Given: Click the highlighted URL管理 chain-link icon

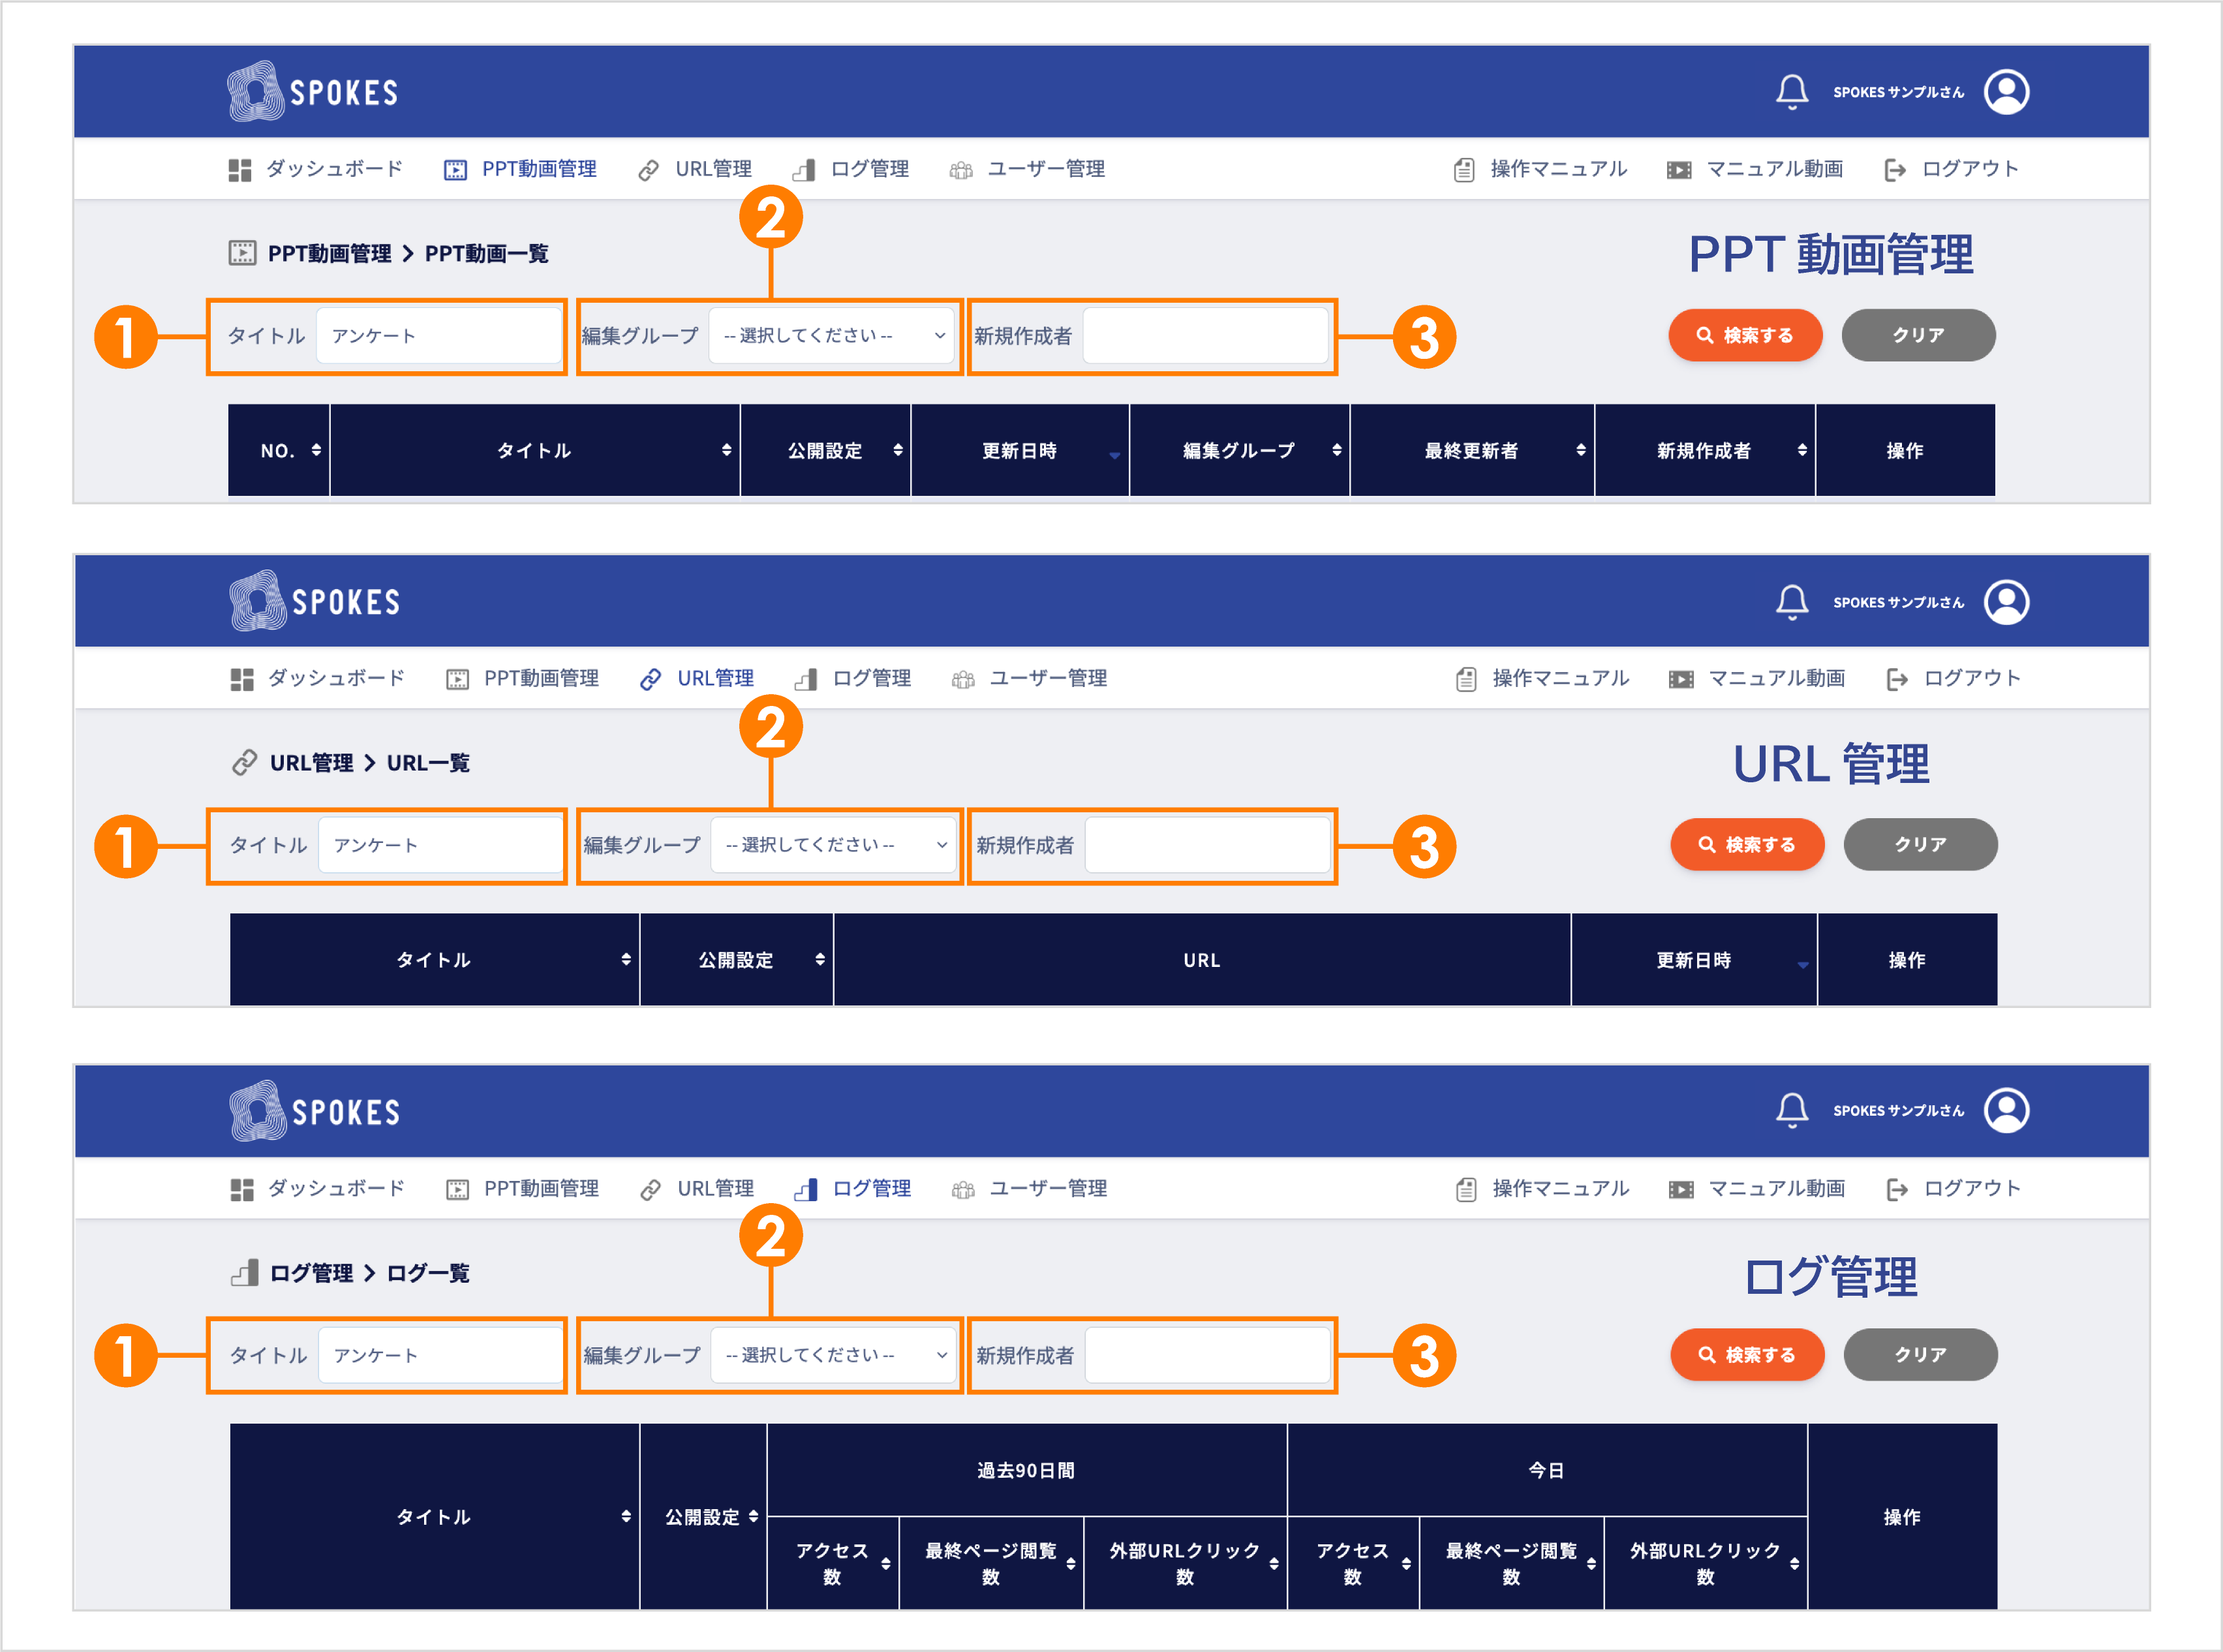Looking at the screenshot, I should coord(650,679).
